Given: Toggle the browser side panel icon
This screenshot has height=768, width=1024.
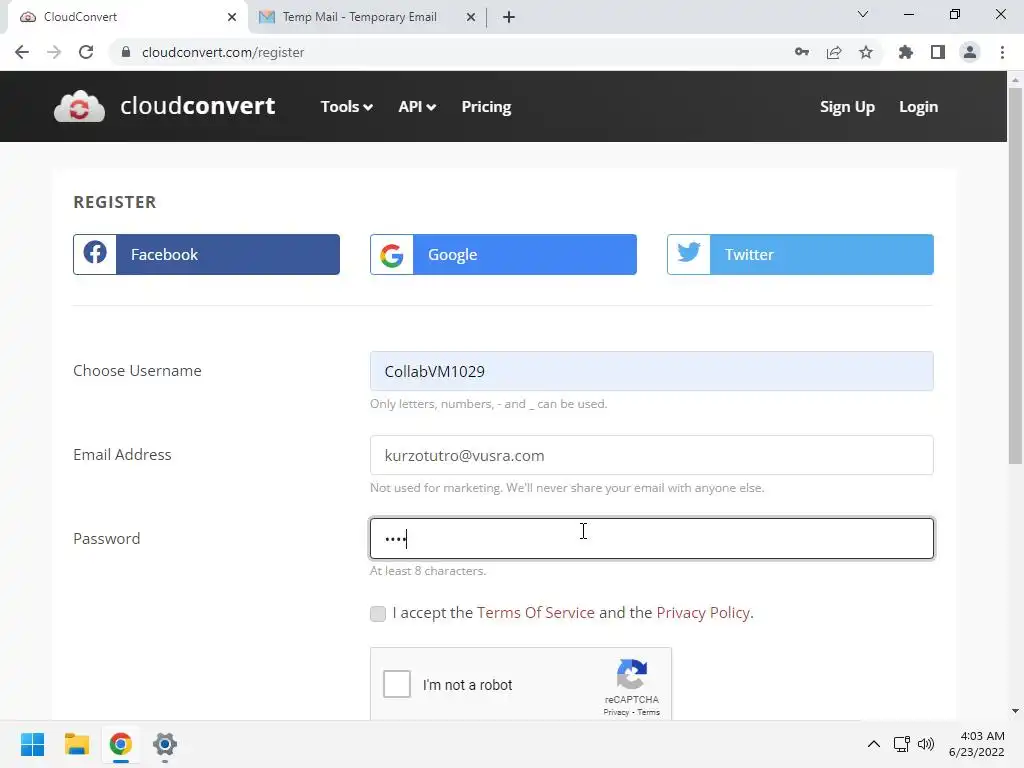Looking at the screenshot, I should (938, 52).
